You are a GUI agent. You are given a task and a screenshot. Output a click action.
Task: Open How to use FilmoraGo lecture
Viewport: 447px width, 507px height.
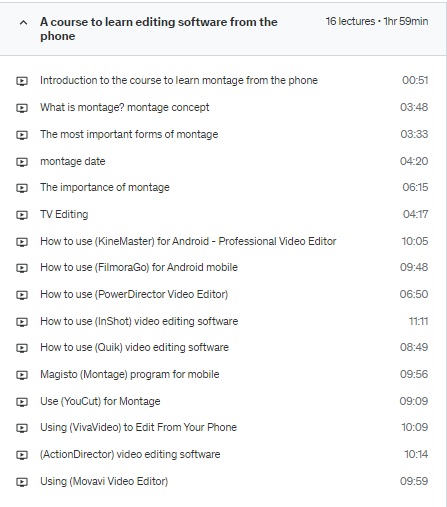pos(139,267)
